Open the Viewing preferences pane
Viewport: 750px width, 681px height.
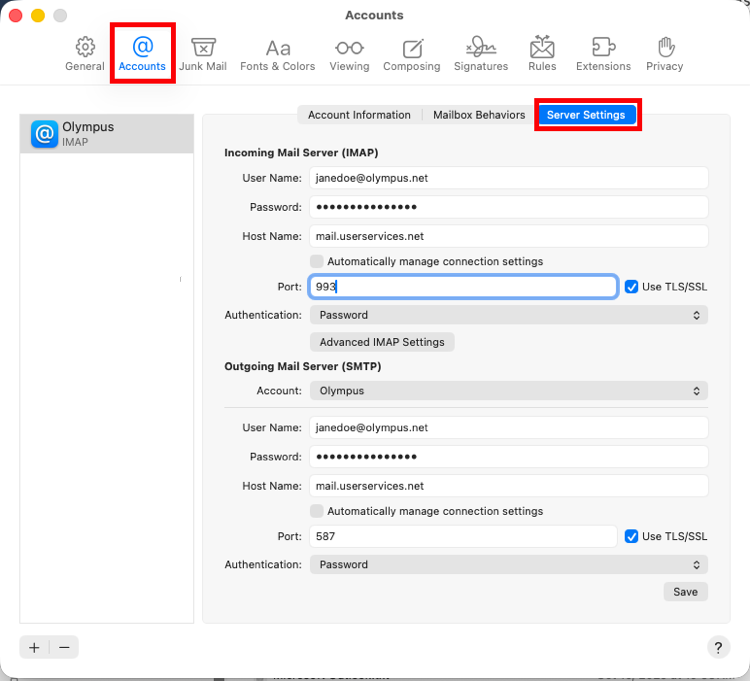[x=349, y=54]
